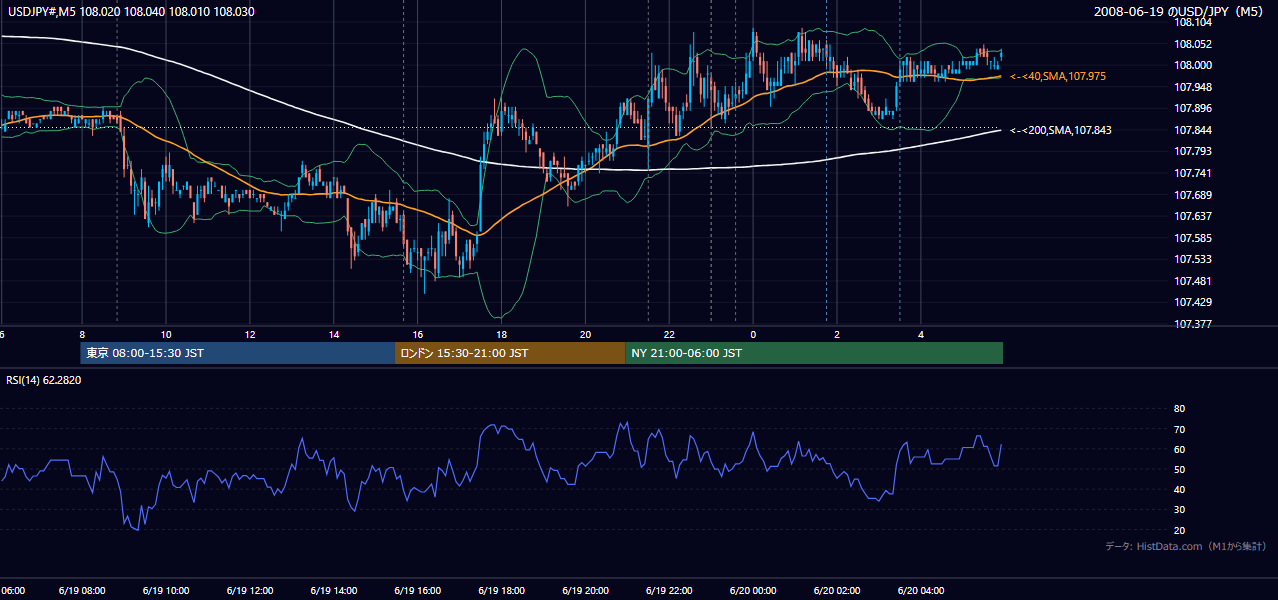The height and width of the screenshot is (600, 1278).
Task: Click price axis value 107.533
Action: (x=1192, y=259)
